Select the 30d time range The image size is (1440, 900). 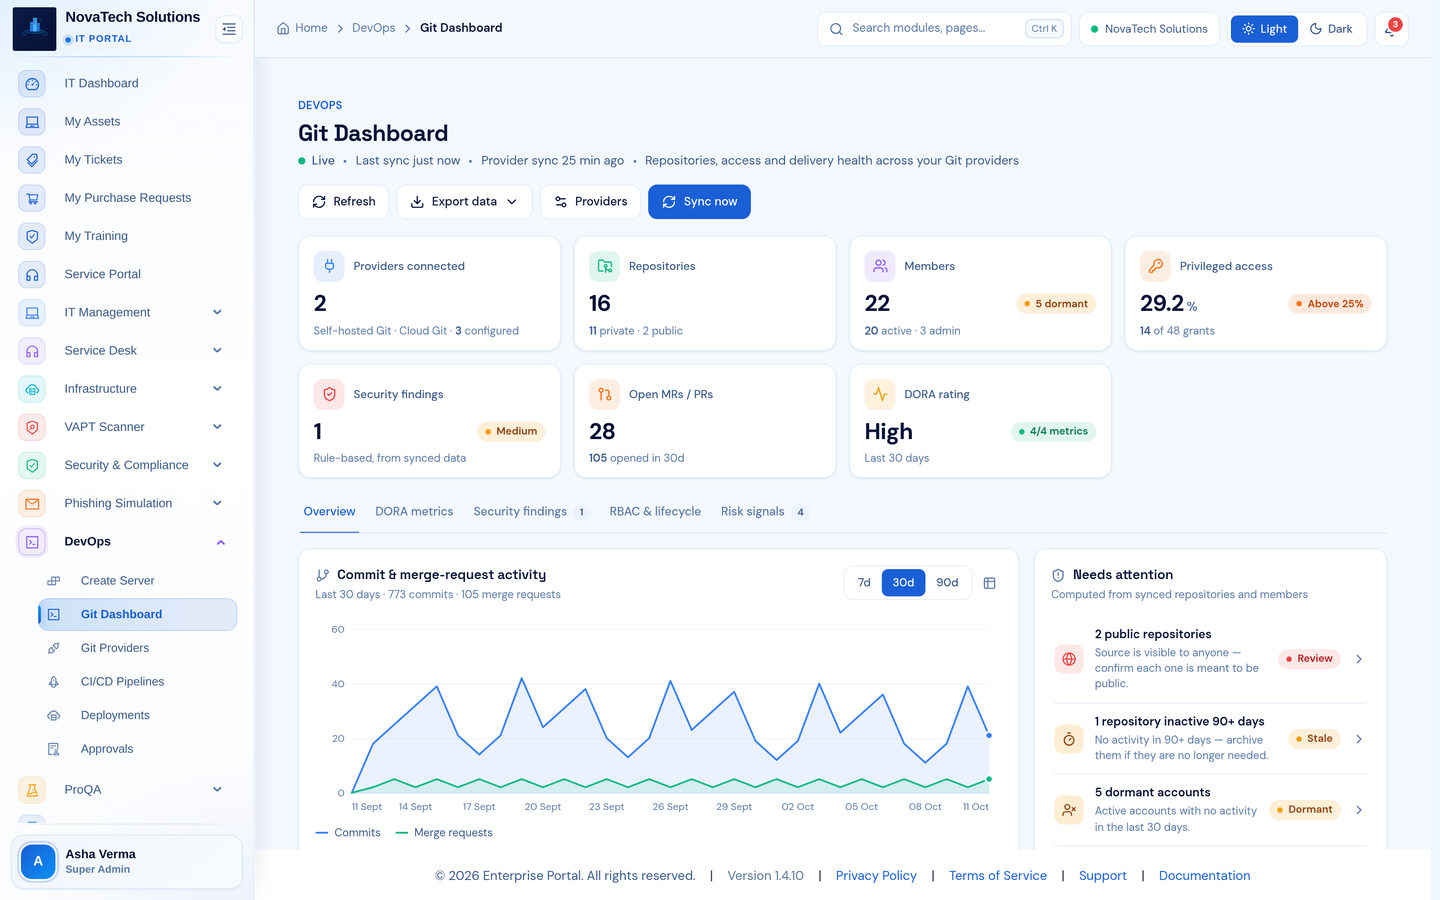click(x=903, y=583)
